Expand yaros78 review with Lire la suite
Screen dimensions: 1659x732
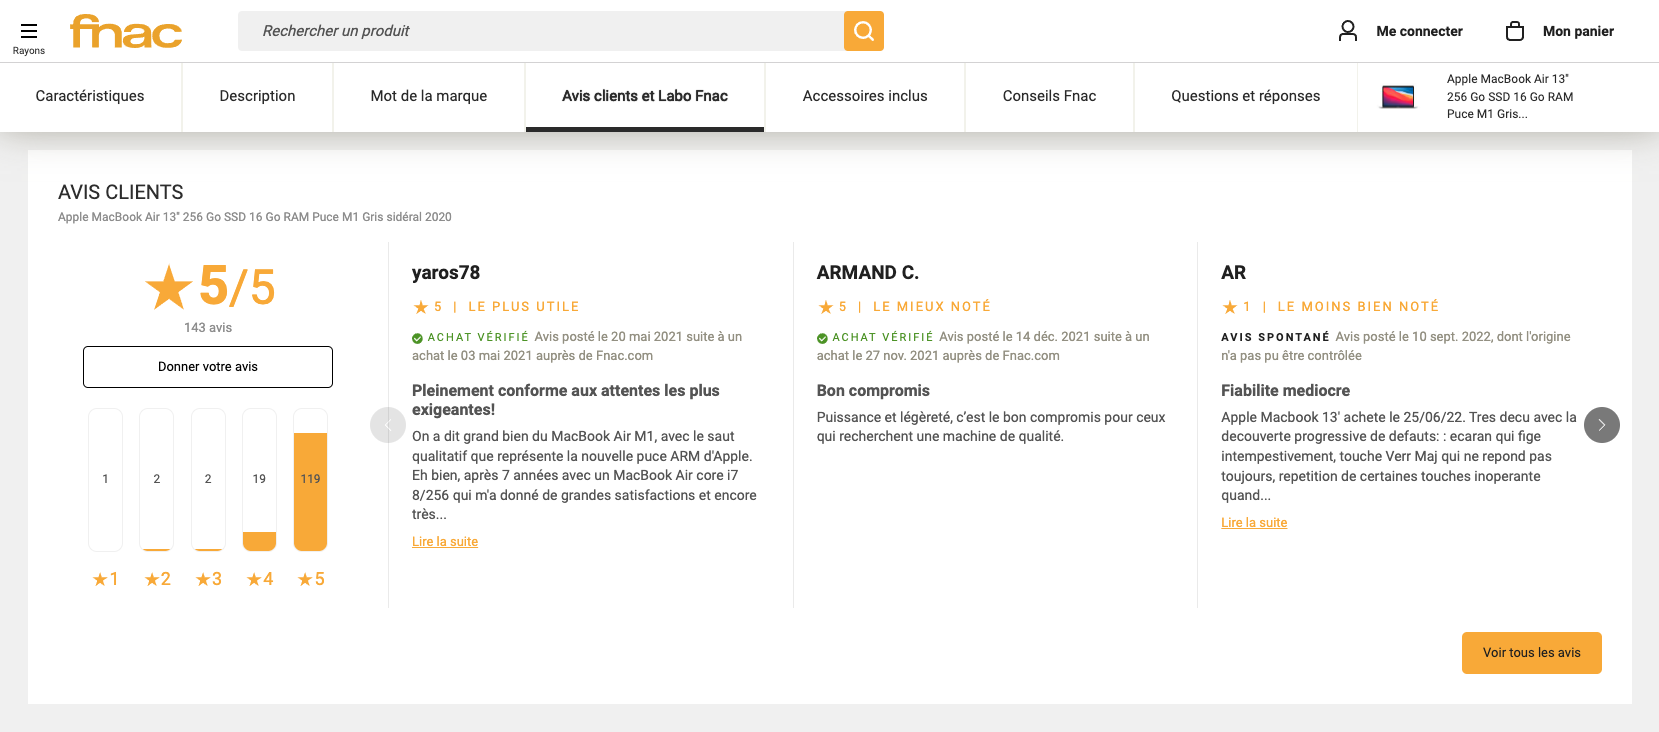point(445,542)
